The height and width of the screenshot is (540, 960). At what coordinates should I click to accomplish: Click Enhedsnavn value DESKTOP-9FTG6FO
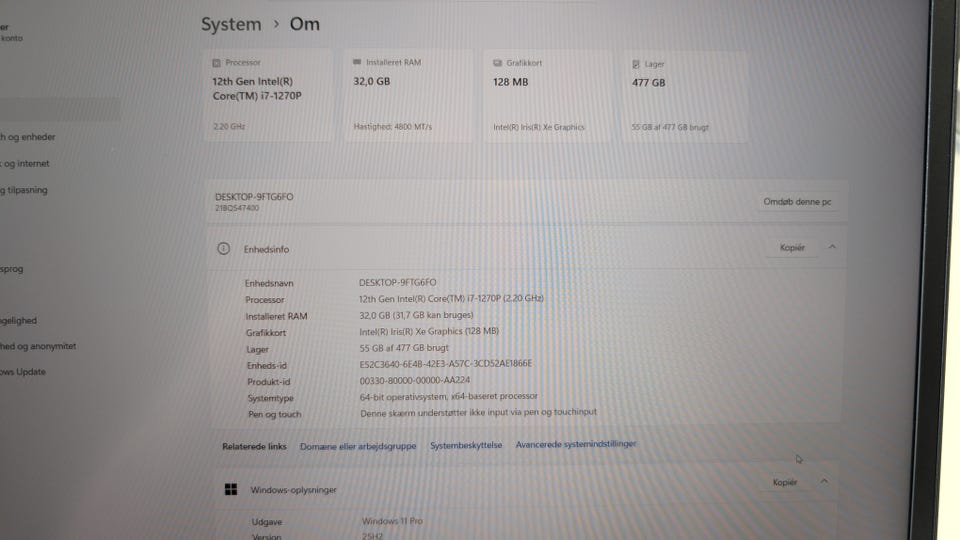point(397,282)
